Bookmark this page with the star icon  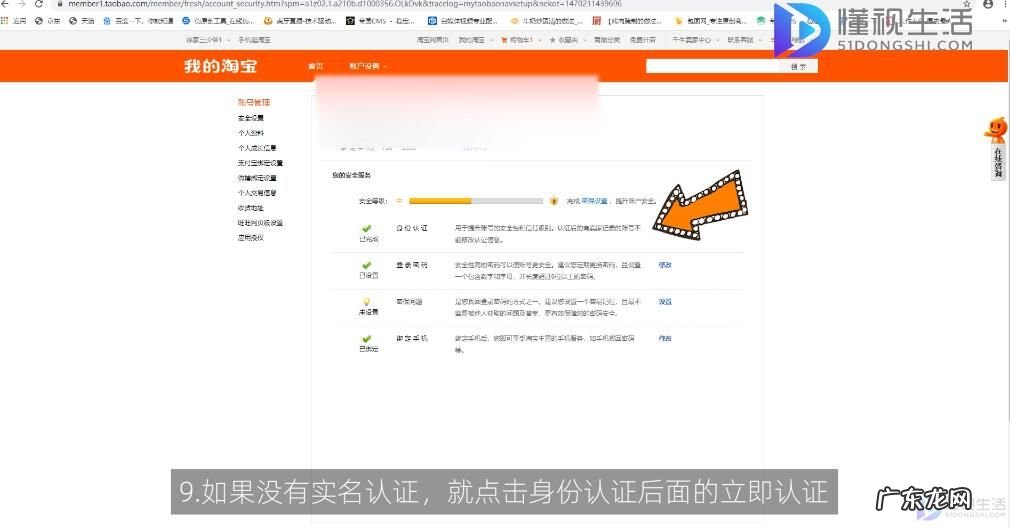pyautogui.click(x=966, y=4)
